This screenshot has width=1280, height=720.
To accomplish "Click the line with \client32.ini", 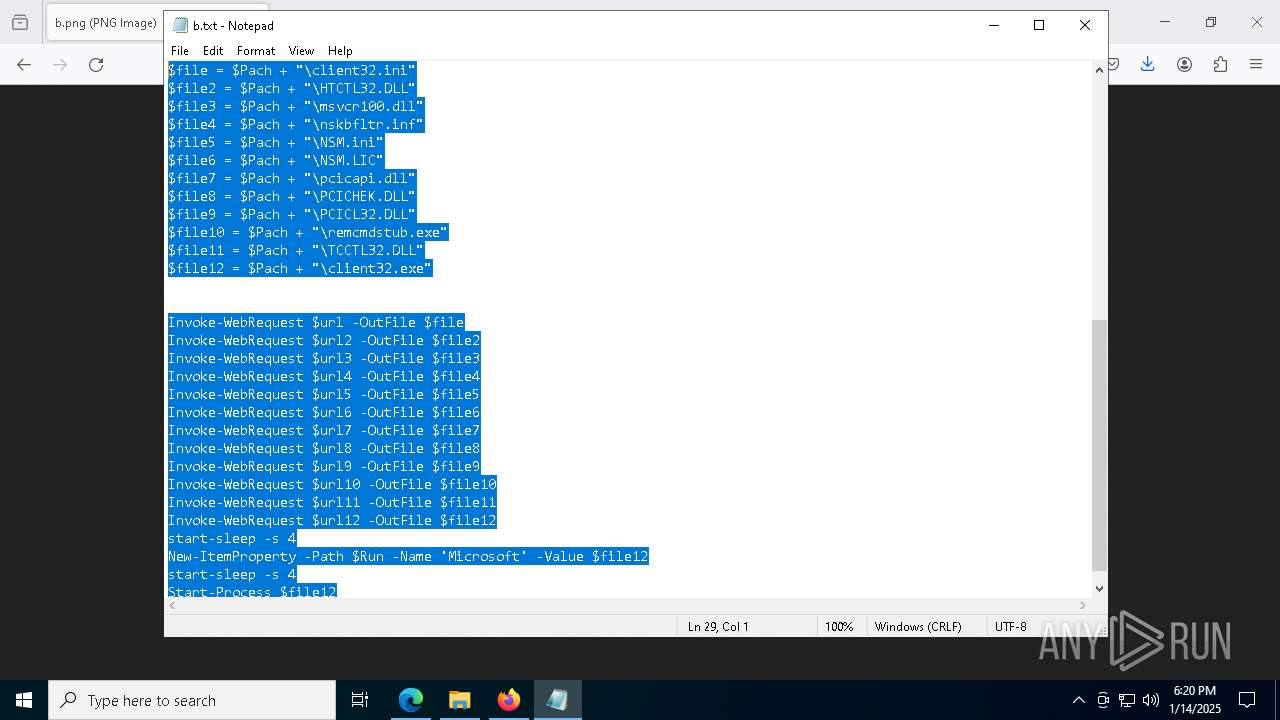I will coord(292,70).
